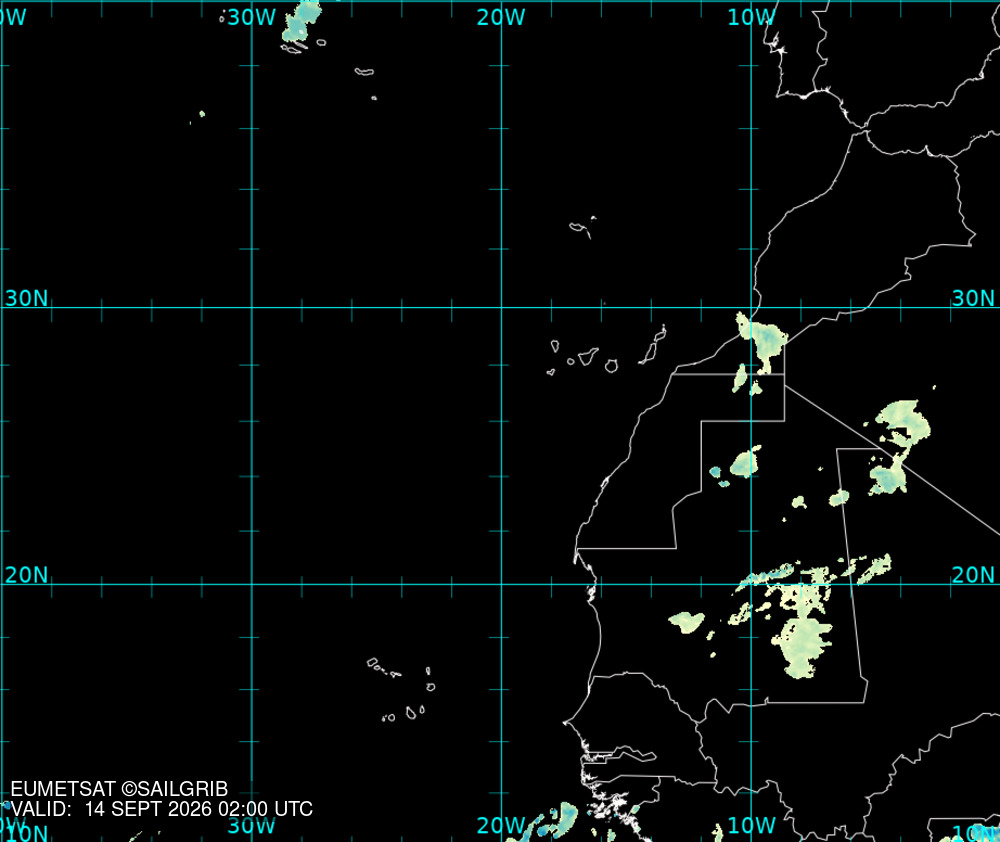
Task: Click the 20W label along the top
Action: coord(501,17)
